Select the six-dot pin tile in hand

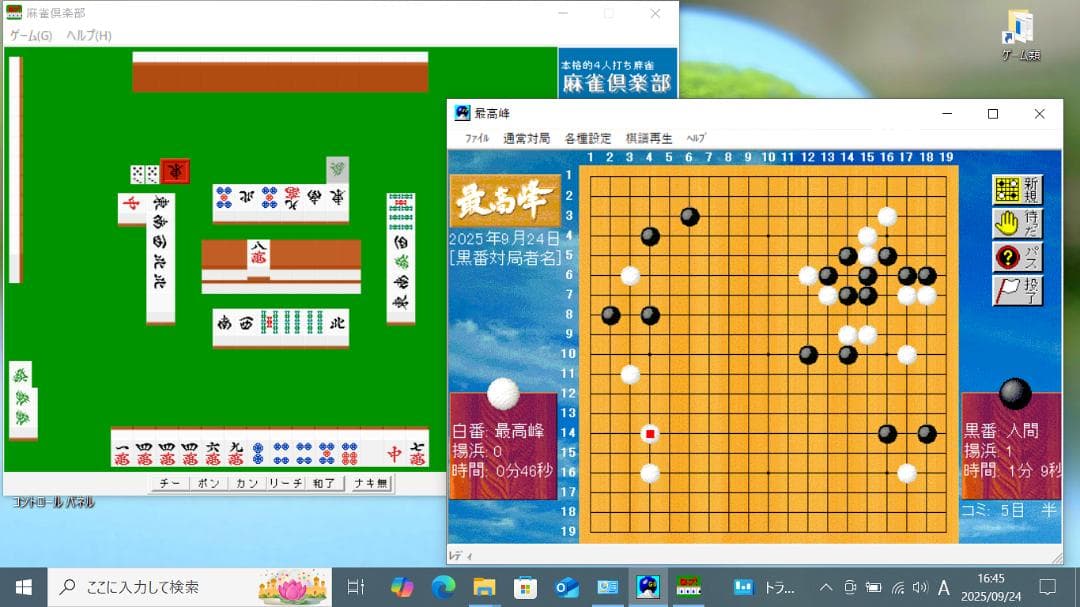(x=349, y=448)
